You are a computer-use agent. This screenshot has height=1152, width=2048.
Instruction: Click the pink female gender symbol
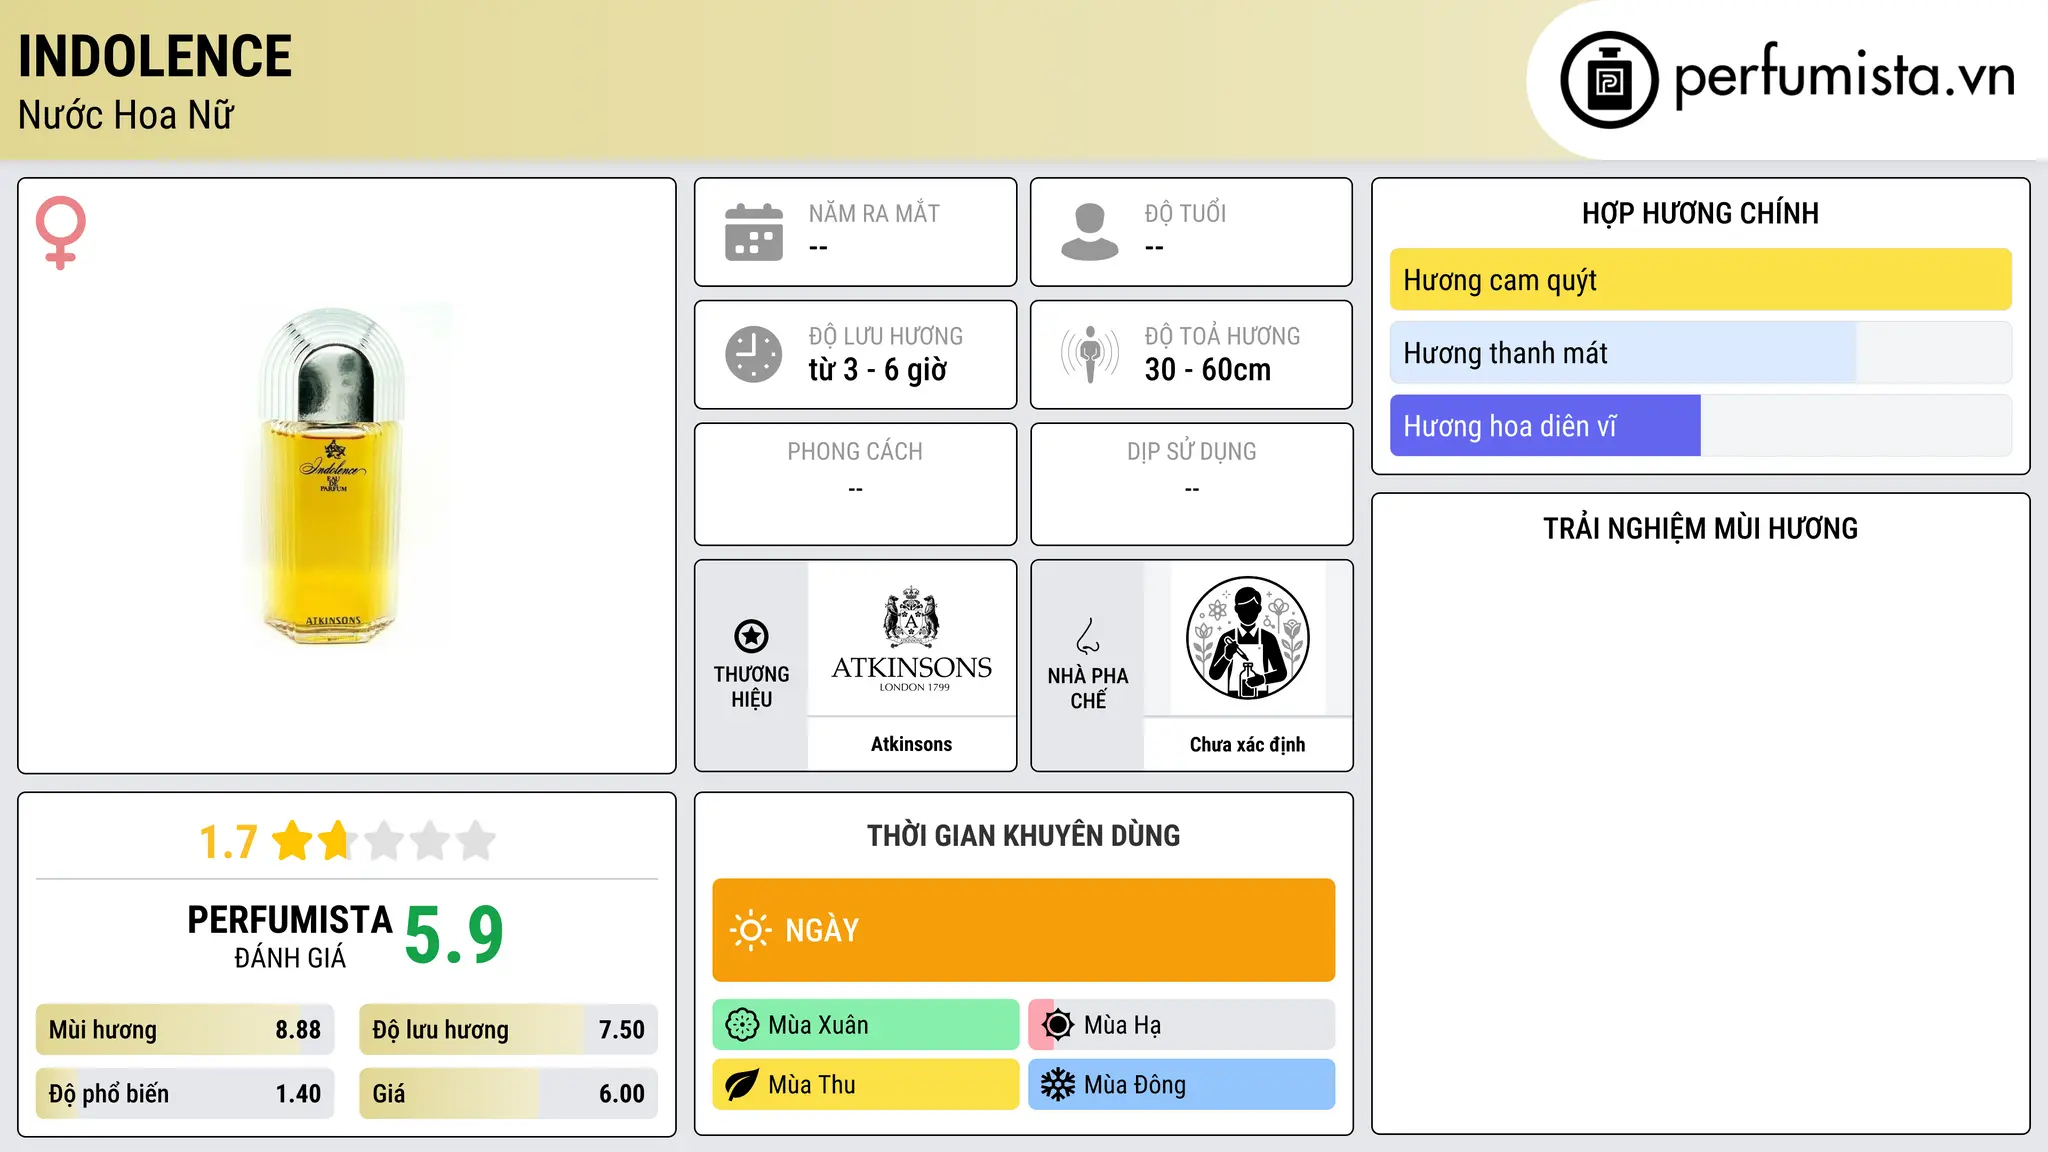point(61,232)
